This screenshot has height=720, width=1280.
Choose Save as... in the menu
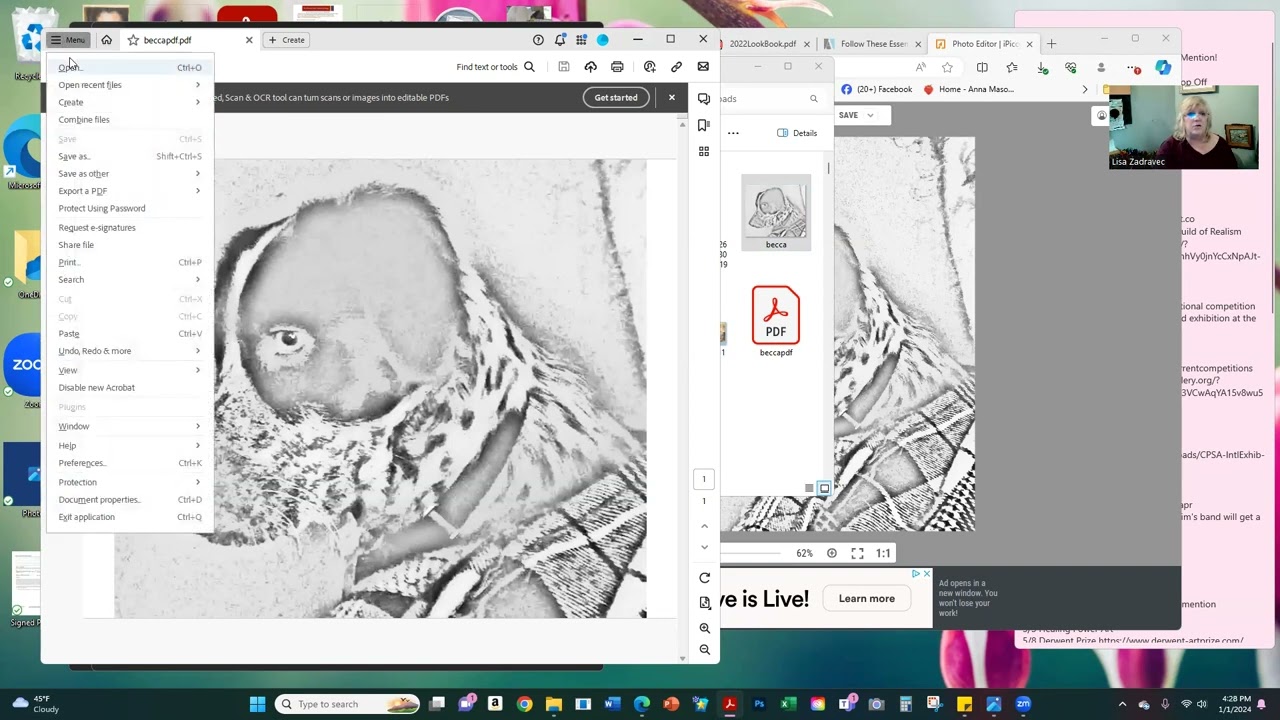(130, 156)
